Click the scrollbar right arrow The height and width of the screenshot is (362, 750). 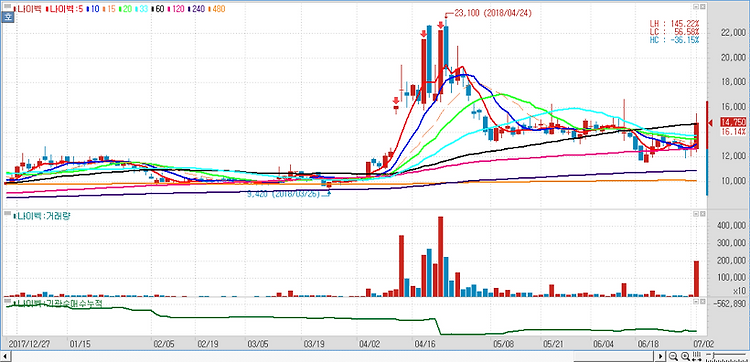[661, 356]
